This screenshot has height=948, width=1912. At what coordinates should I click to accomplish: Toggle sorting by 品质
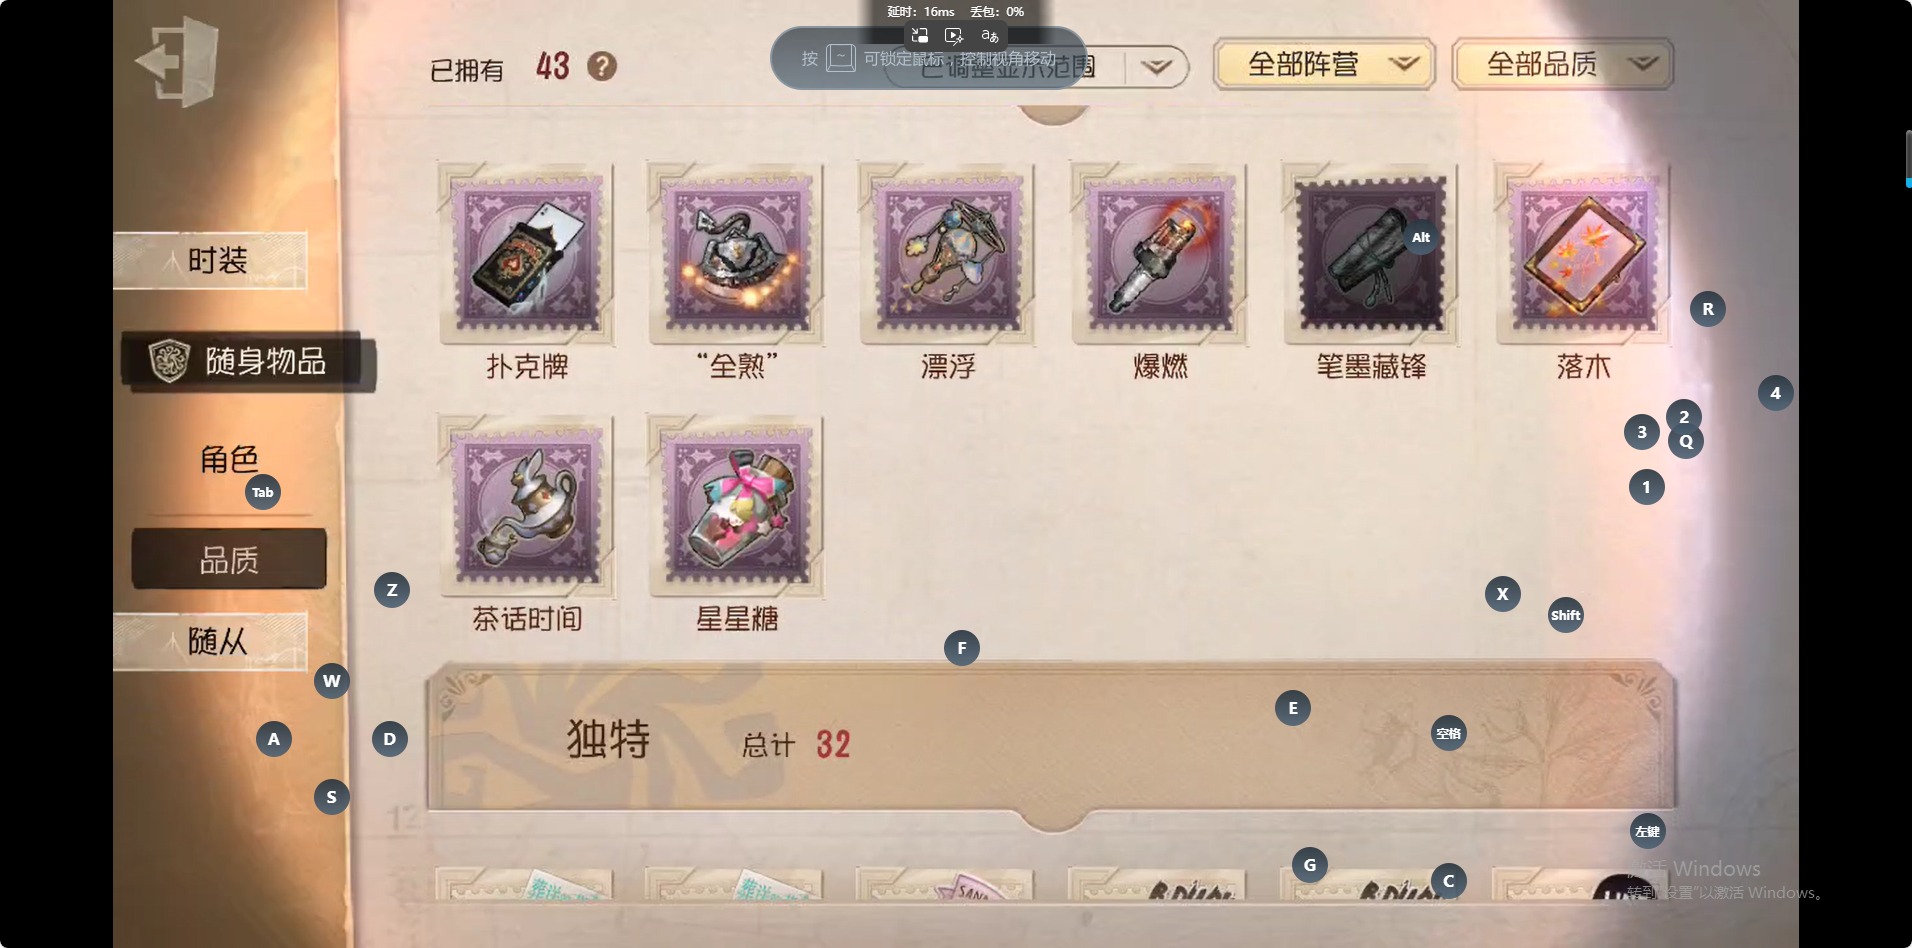coord(229,559)
